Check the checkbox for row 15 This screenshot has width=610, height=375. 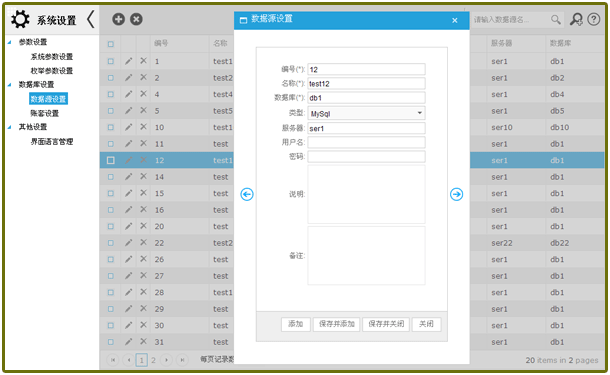111,193
